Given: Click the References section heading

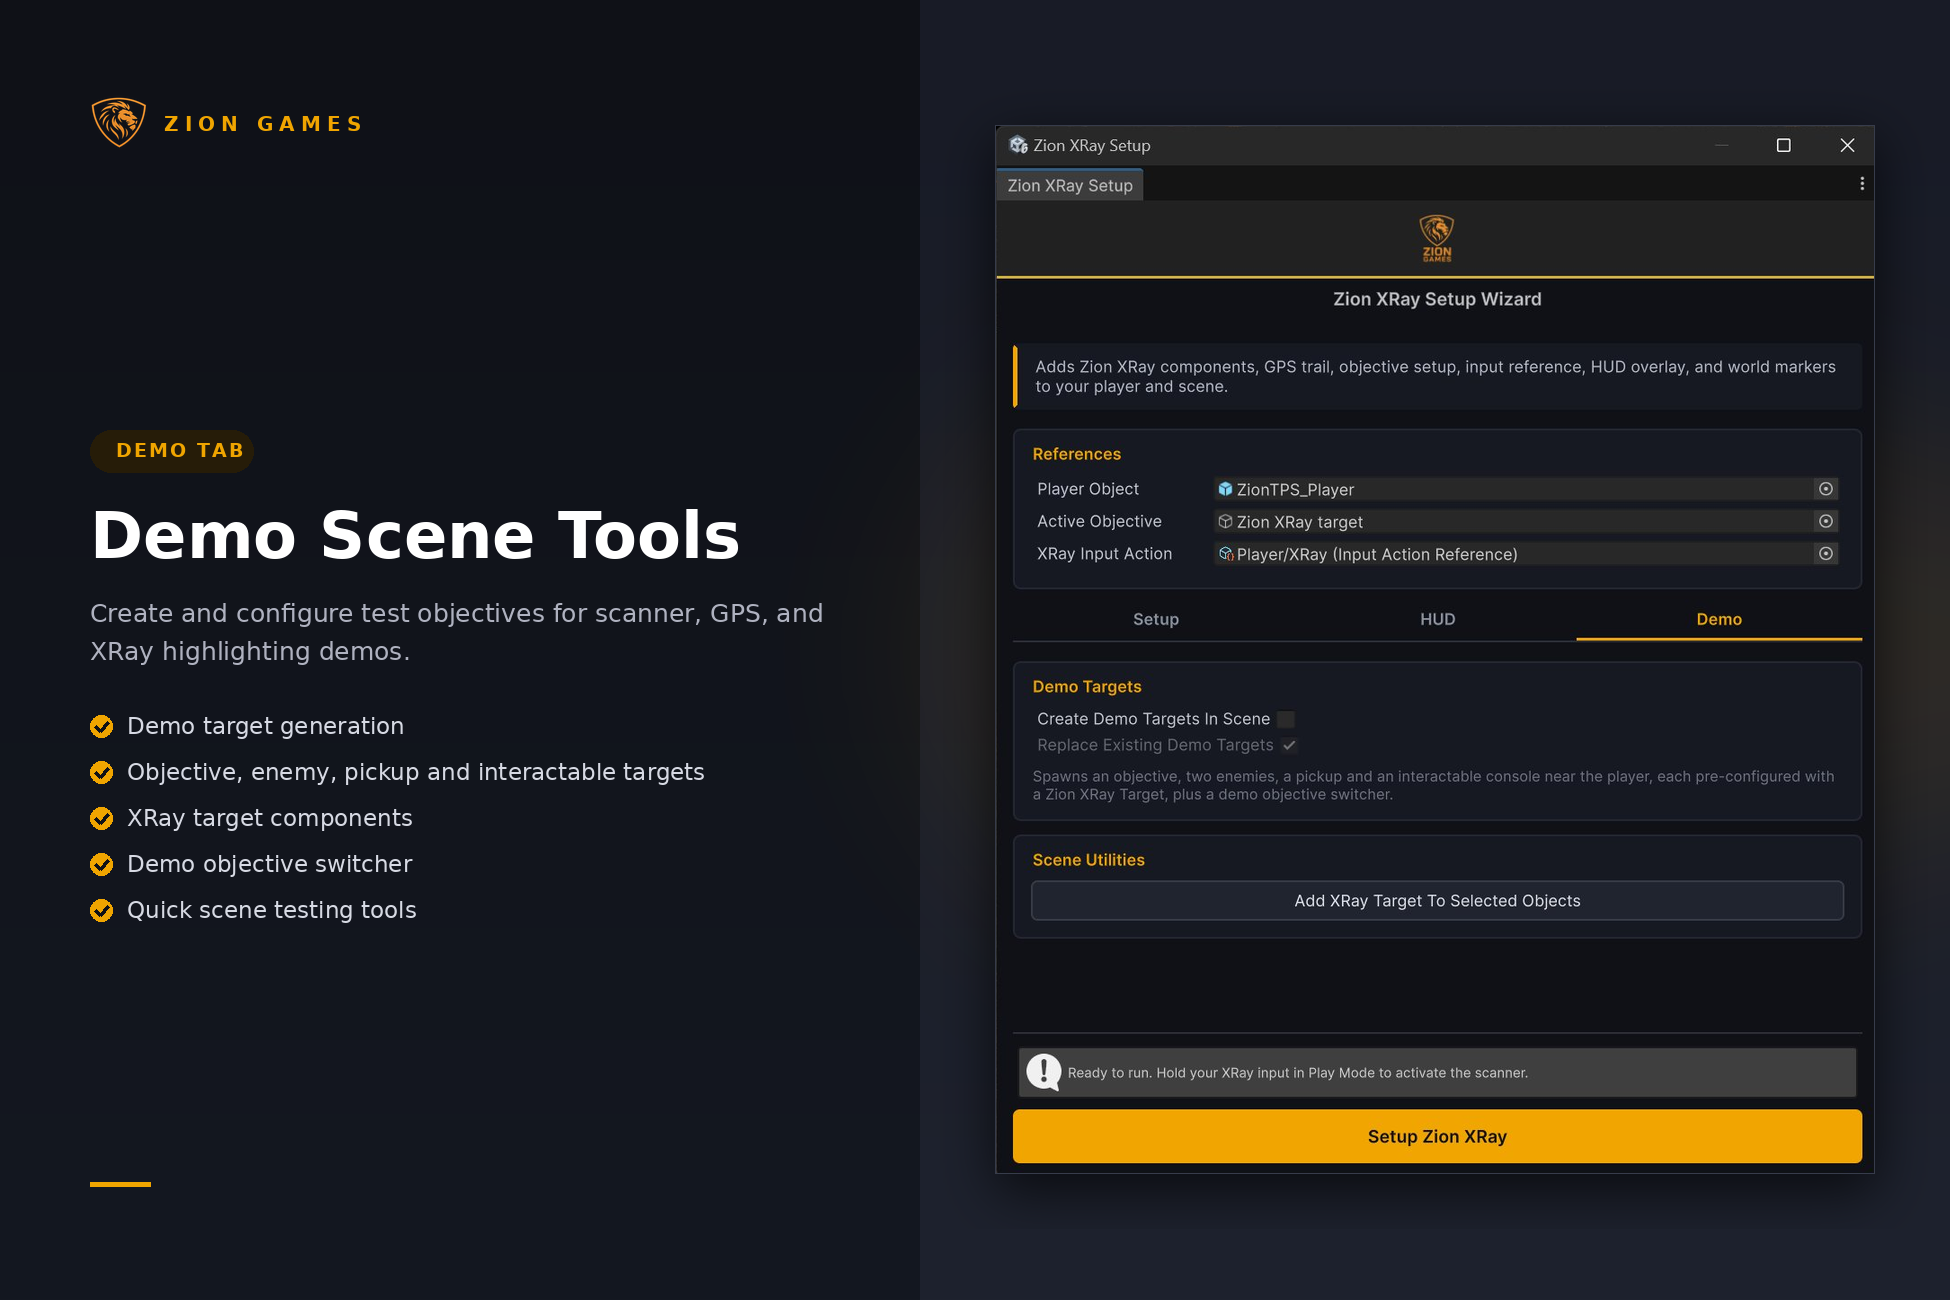Looking at the screenshot, I should [x=1076, y=454].
